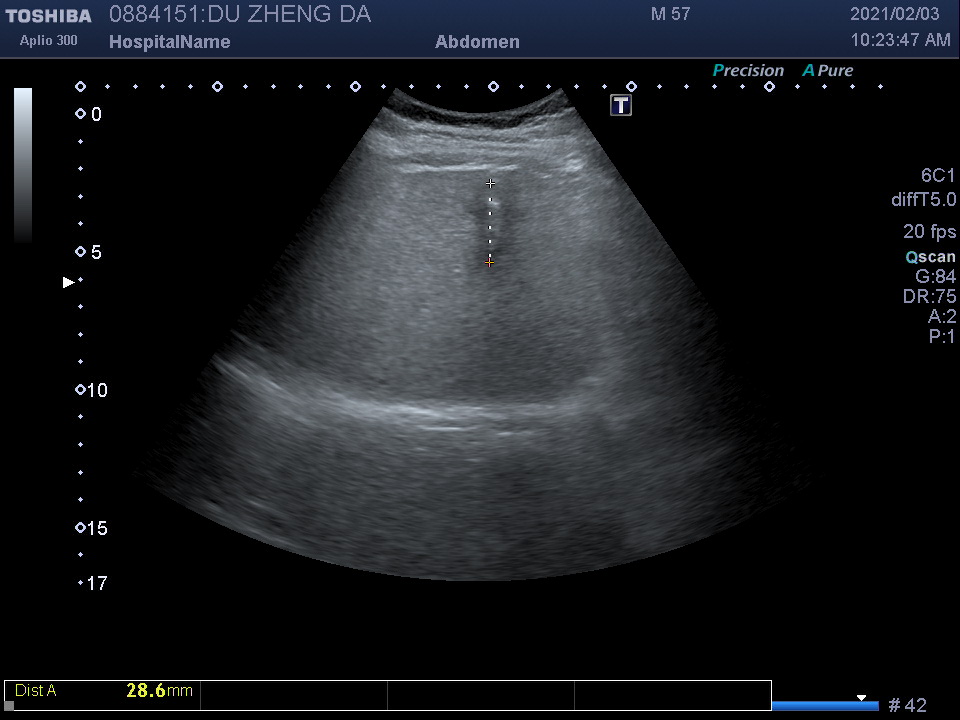Screen dimensions: 960x720
Task: Click the G:84 gain parameter
Action: click(935, 277)
